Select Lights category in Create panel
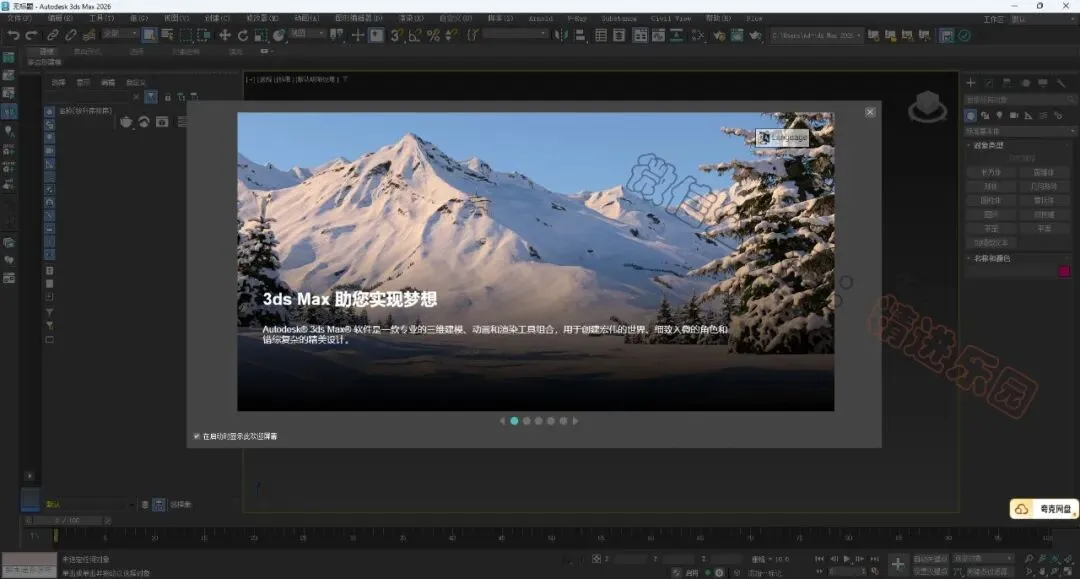 999,116
